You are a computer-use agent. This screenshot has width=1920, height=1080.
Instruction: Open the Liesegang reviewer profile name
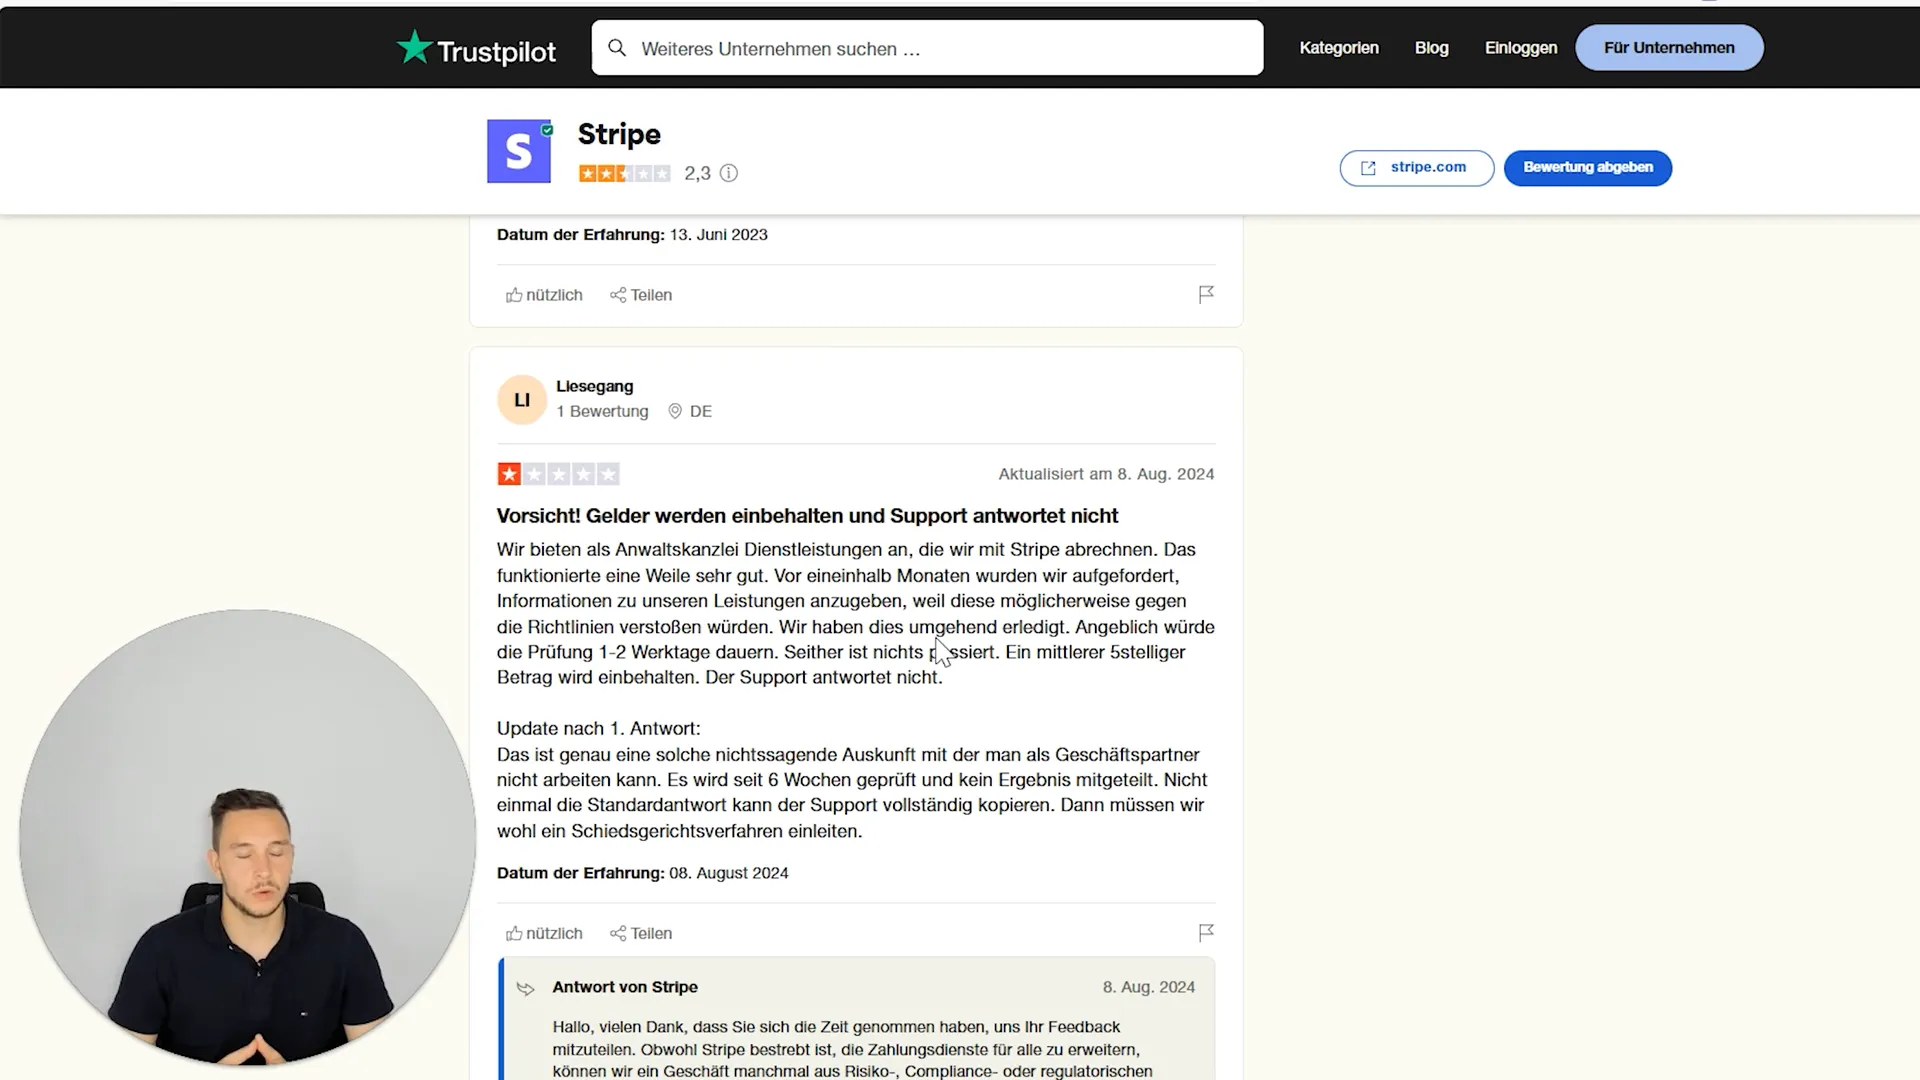point(594,386)
